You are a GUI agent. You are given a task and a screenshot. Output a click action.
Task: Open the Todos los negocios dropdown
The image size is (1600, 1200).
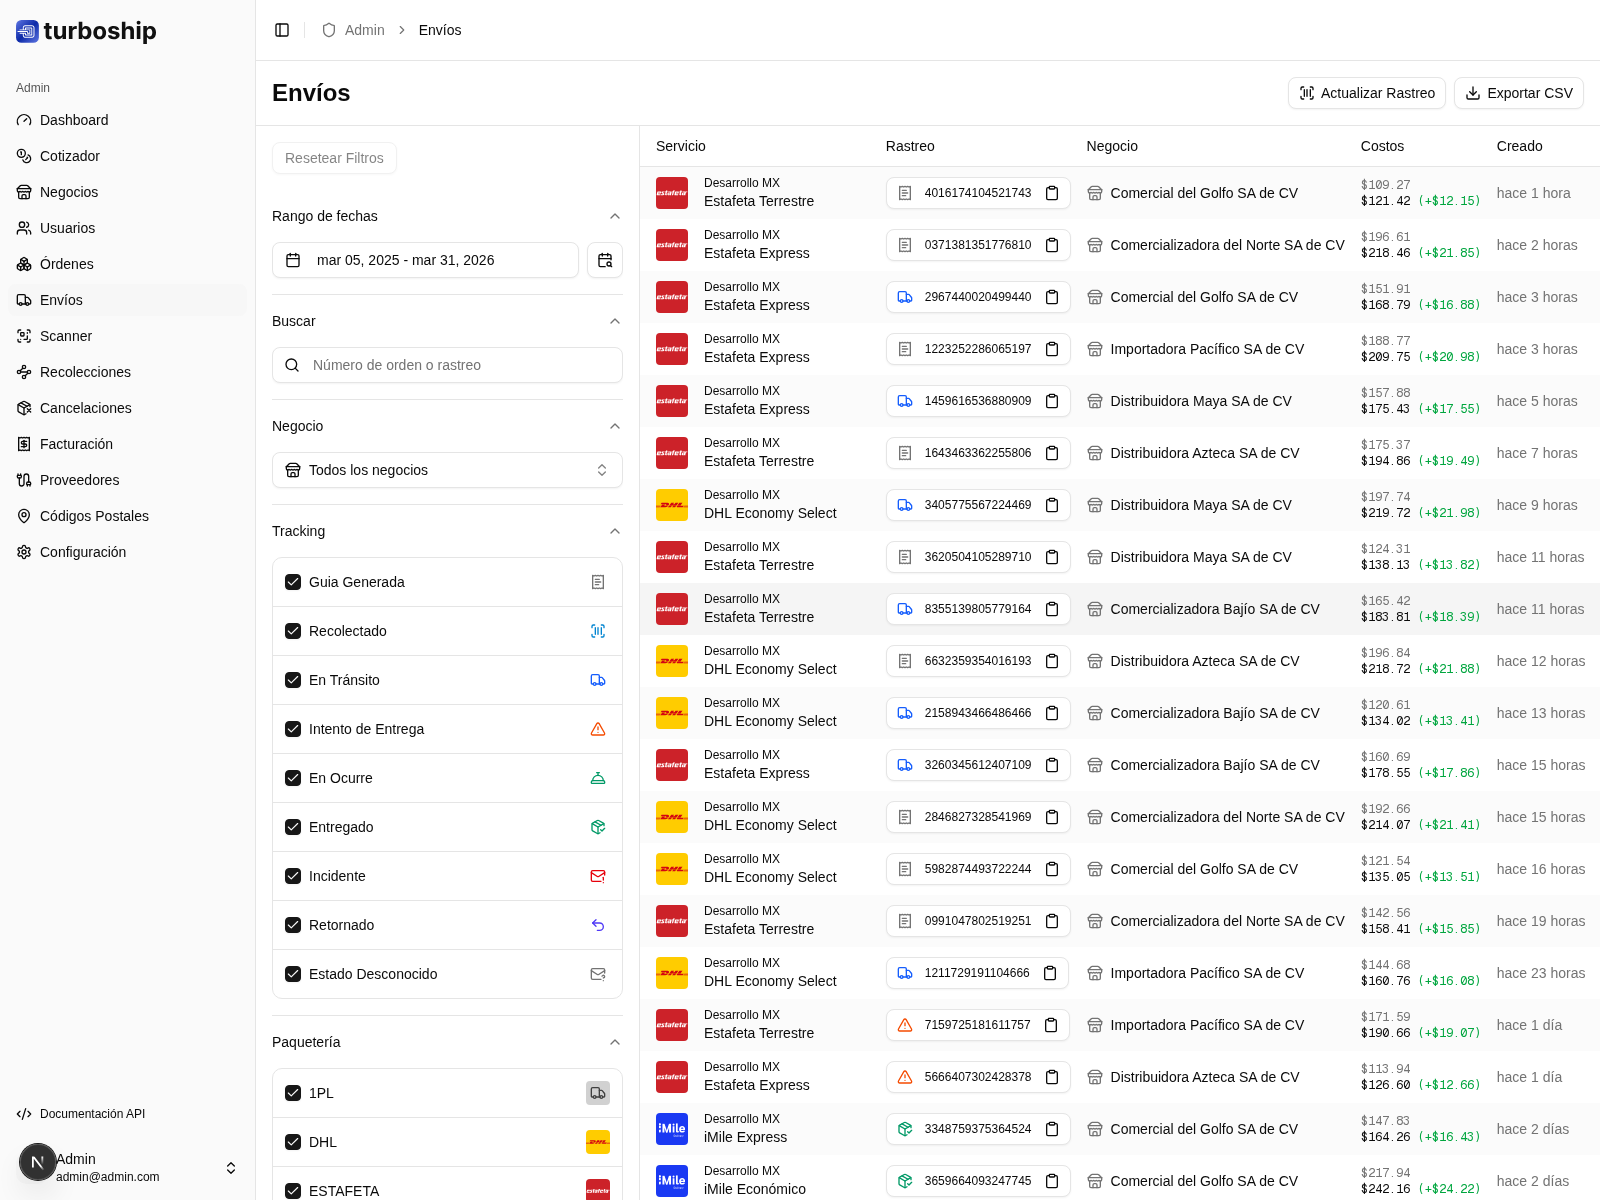447,470
